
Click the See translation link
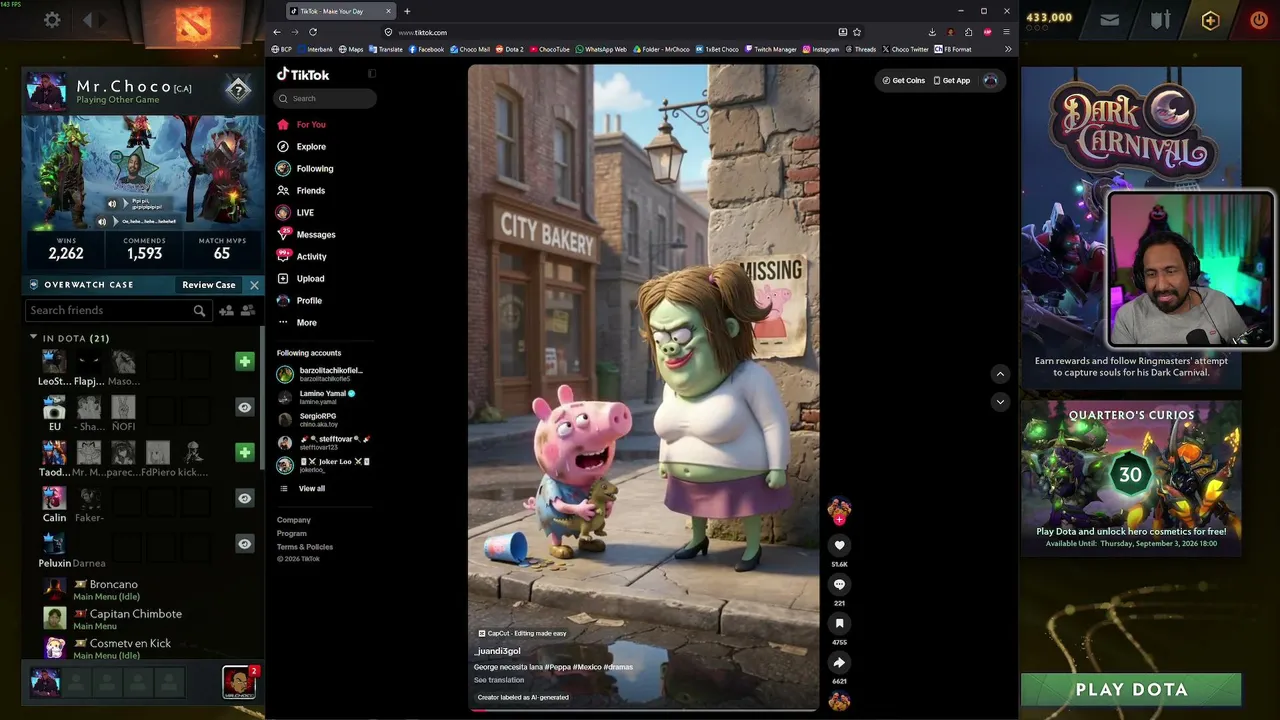tap(499, 680)
